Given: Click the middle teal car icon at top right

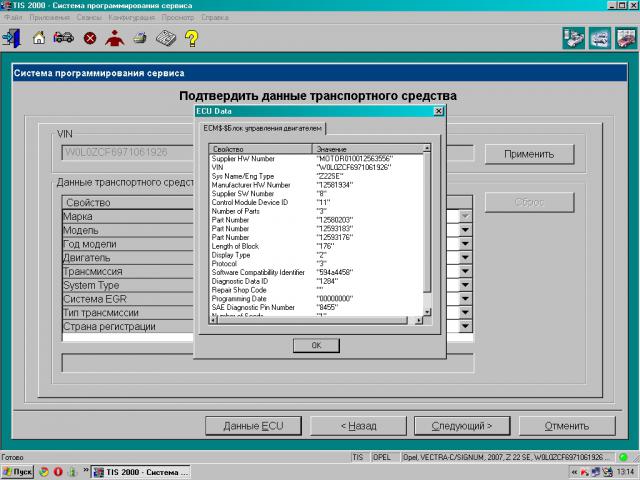Looking at the screenshot, I should pyautogui.click(x=600, y=38).
